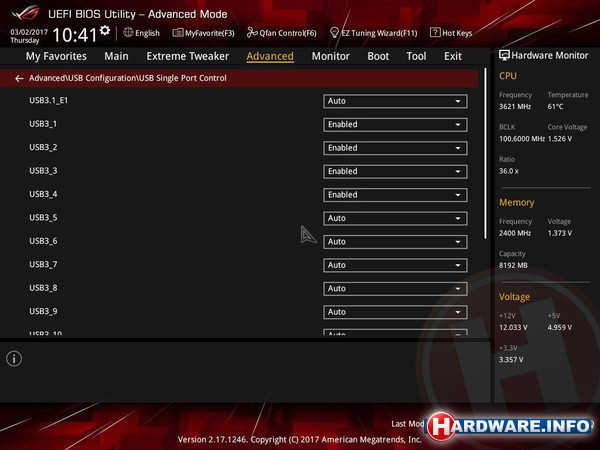600x450 pixels.
Task: Click the 10:41 clock display
Action: click(x=75, y=35)
